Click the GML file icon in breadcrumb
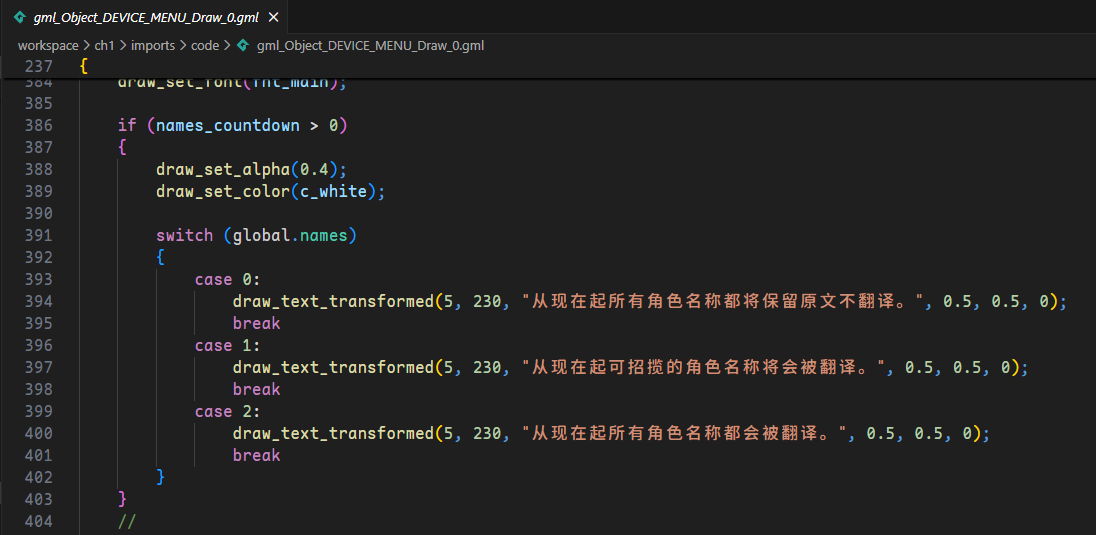Image resolution: width=1096 pixels, height=535 pixels. click(243, 45)
